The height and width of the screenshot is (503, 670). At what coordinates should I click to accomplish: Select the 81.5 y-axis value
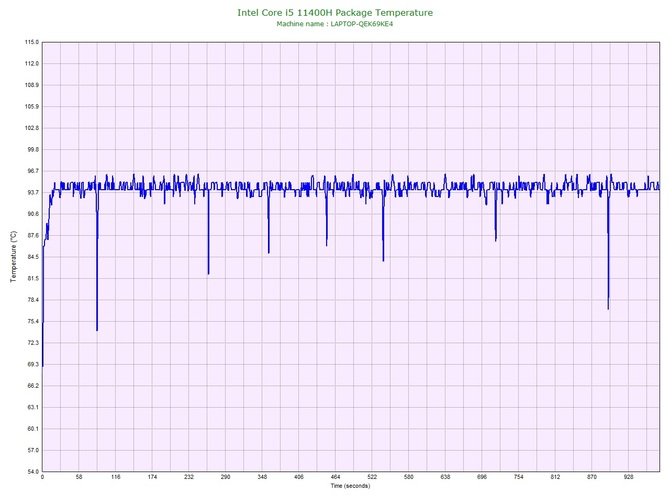pyautogui.click(x=32, y=279)
